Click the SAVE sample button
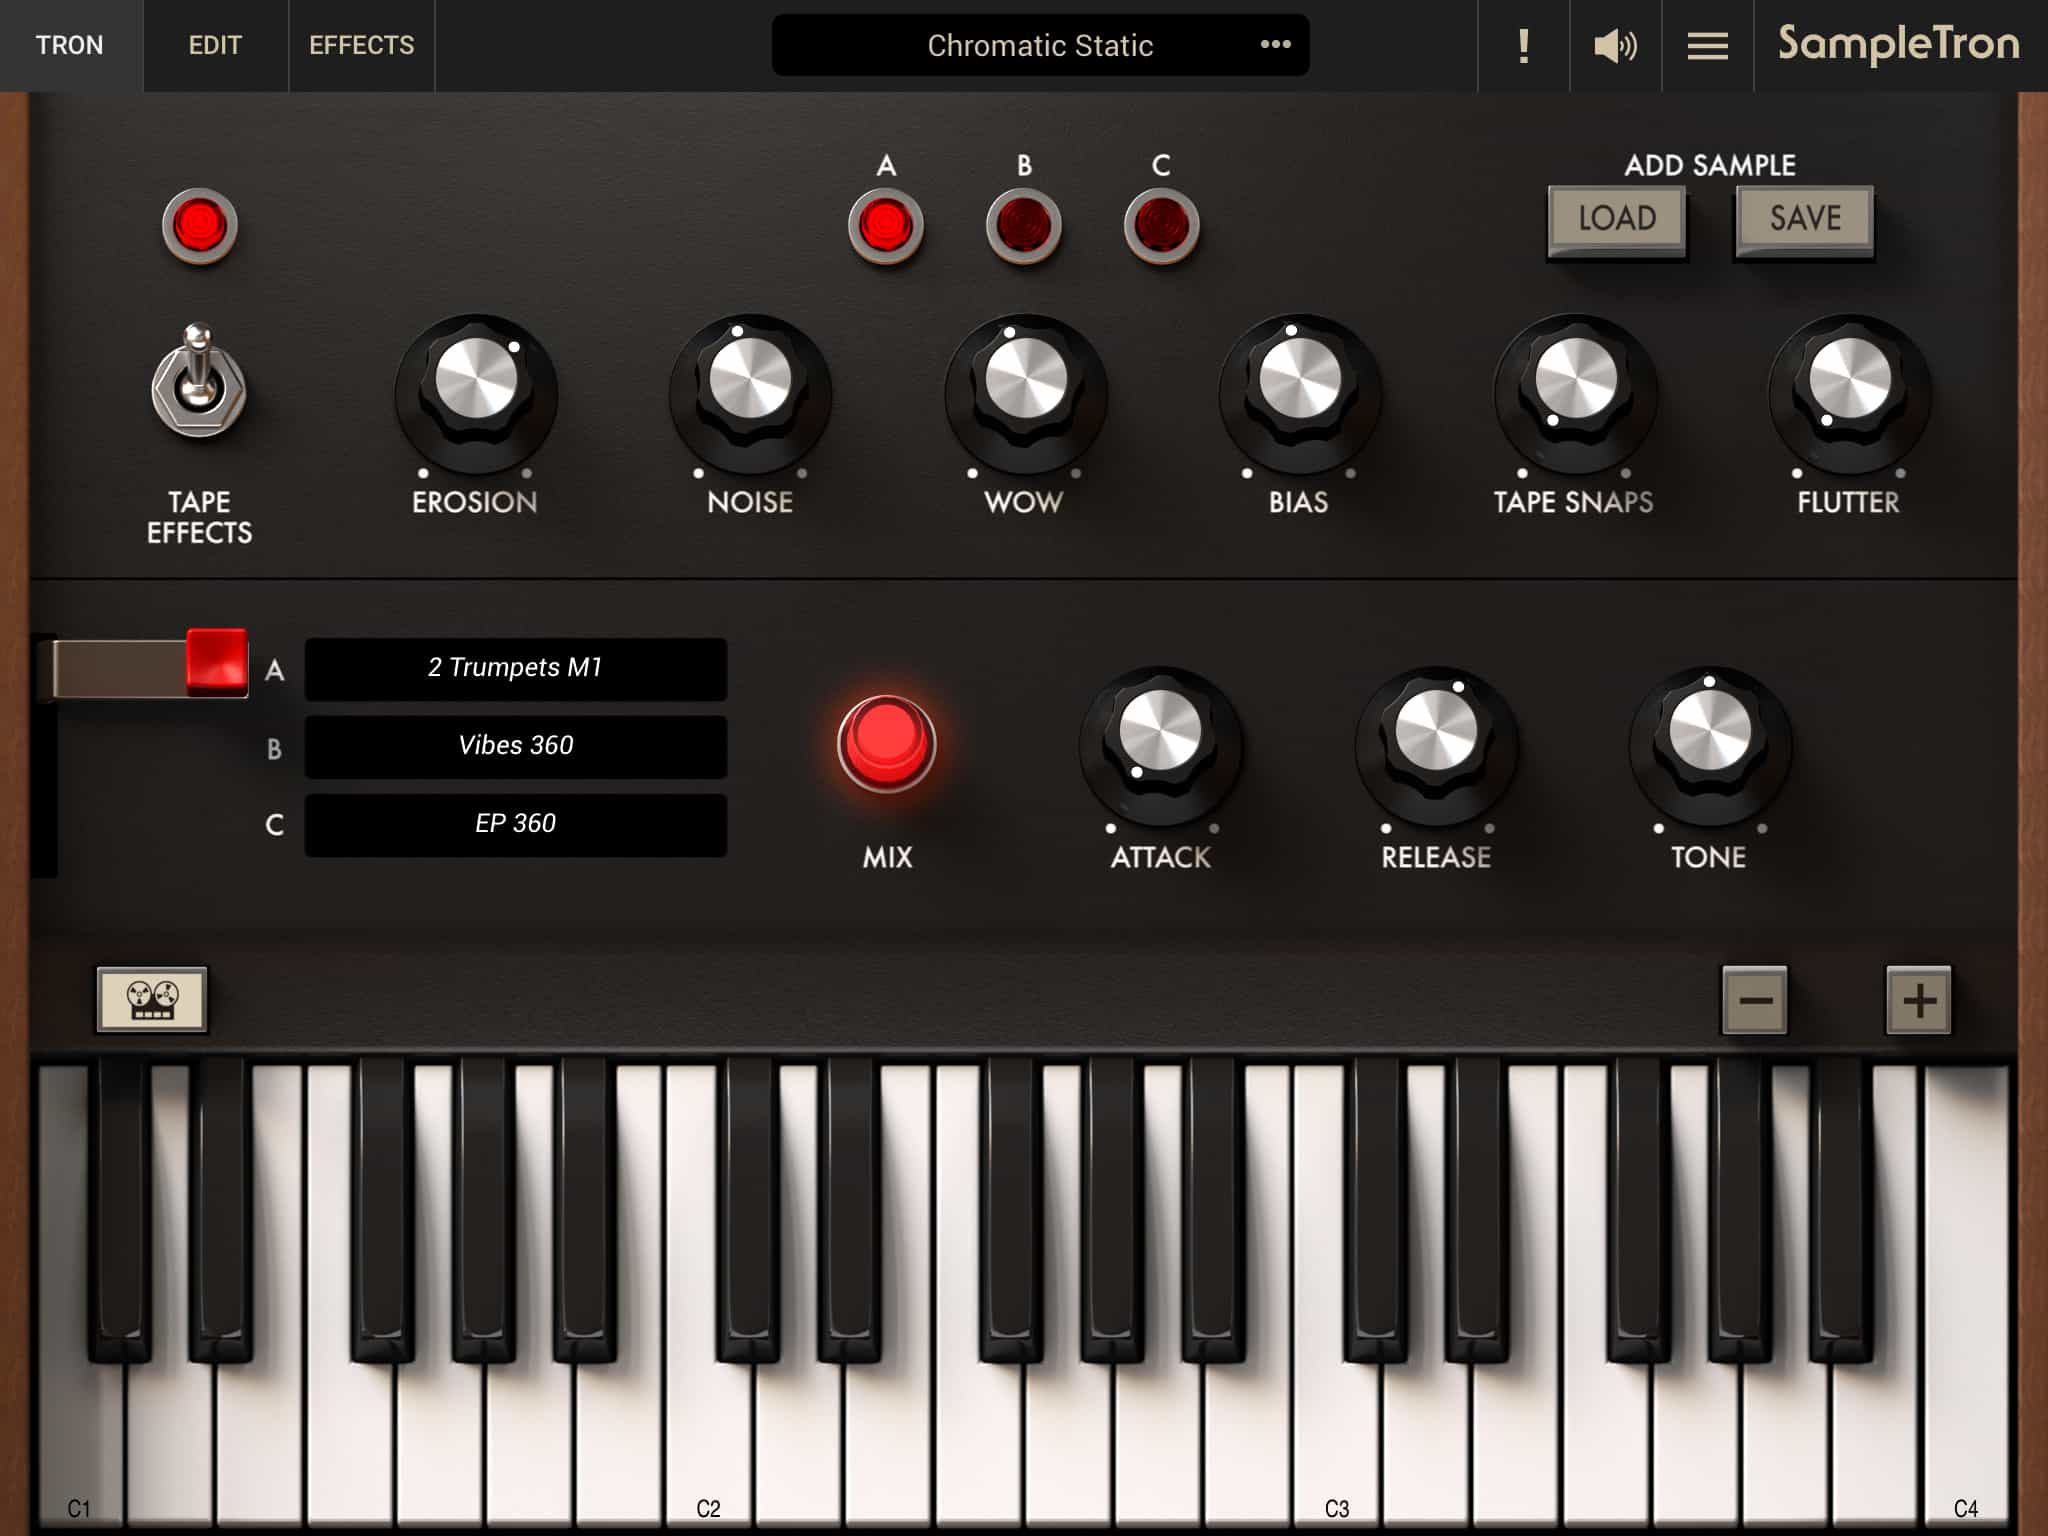2048x1536 pixels. click(x=1805, y=219)
